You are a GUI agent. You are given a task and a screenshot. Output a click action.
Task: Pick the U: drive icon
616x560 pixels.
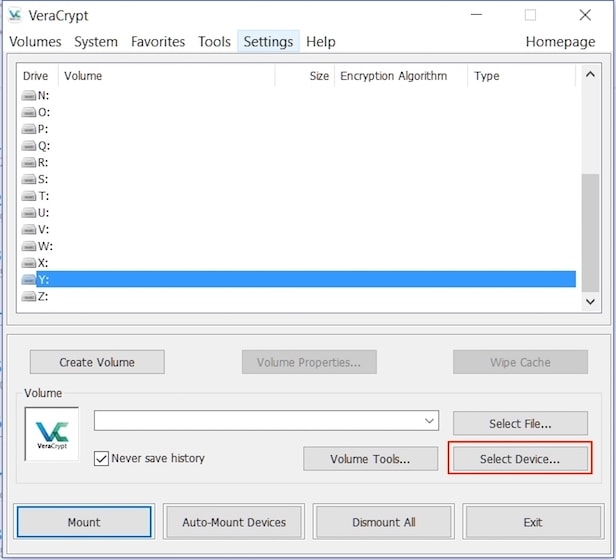[29, 213]
